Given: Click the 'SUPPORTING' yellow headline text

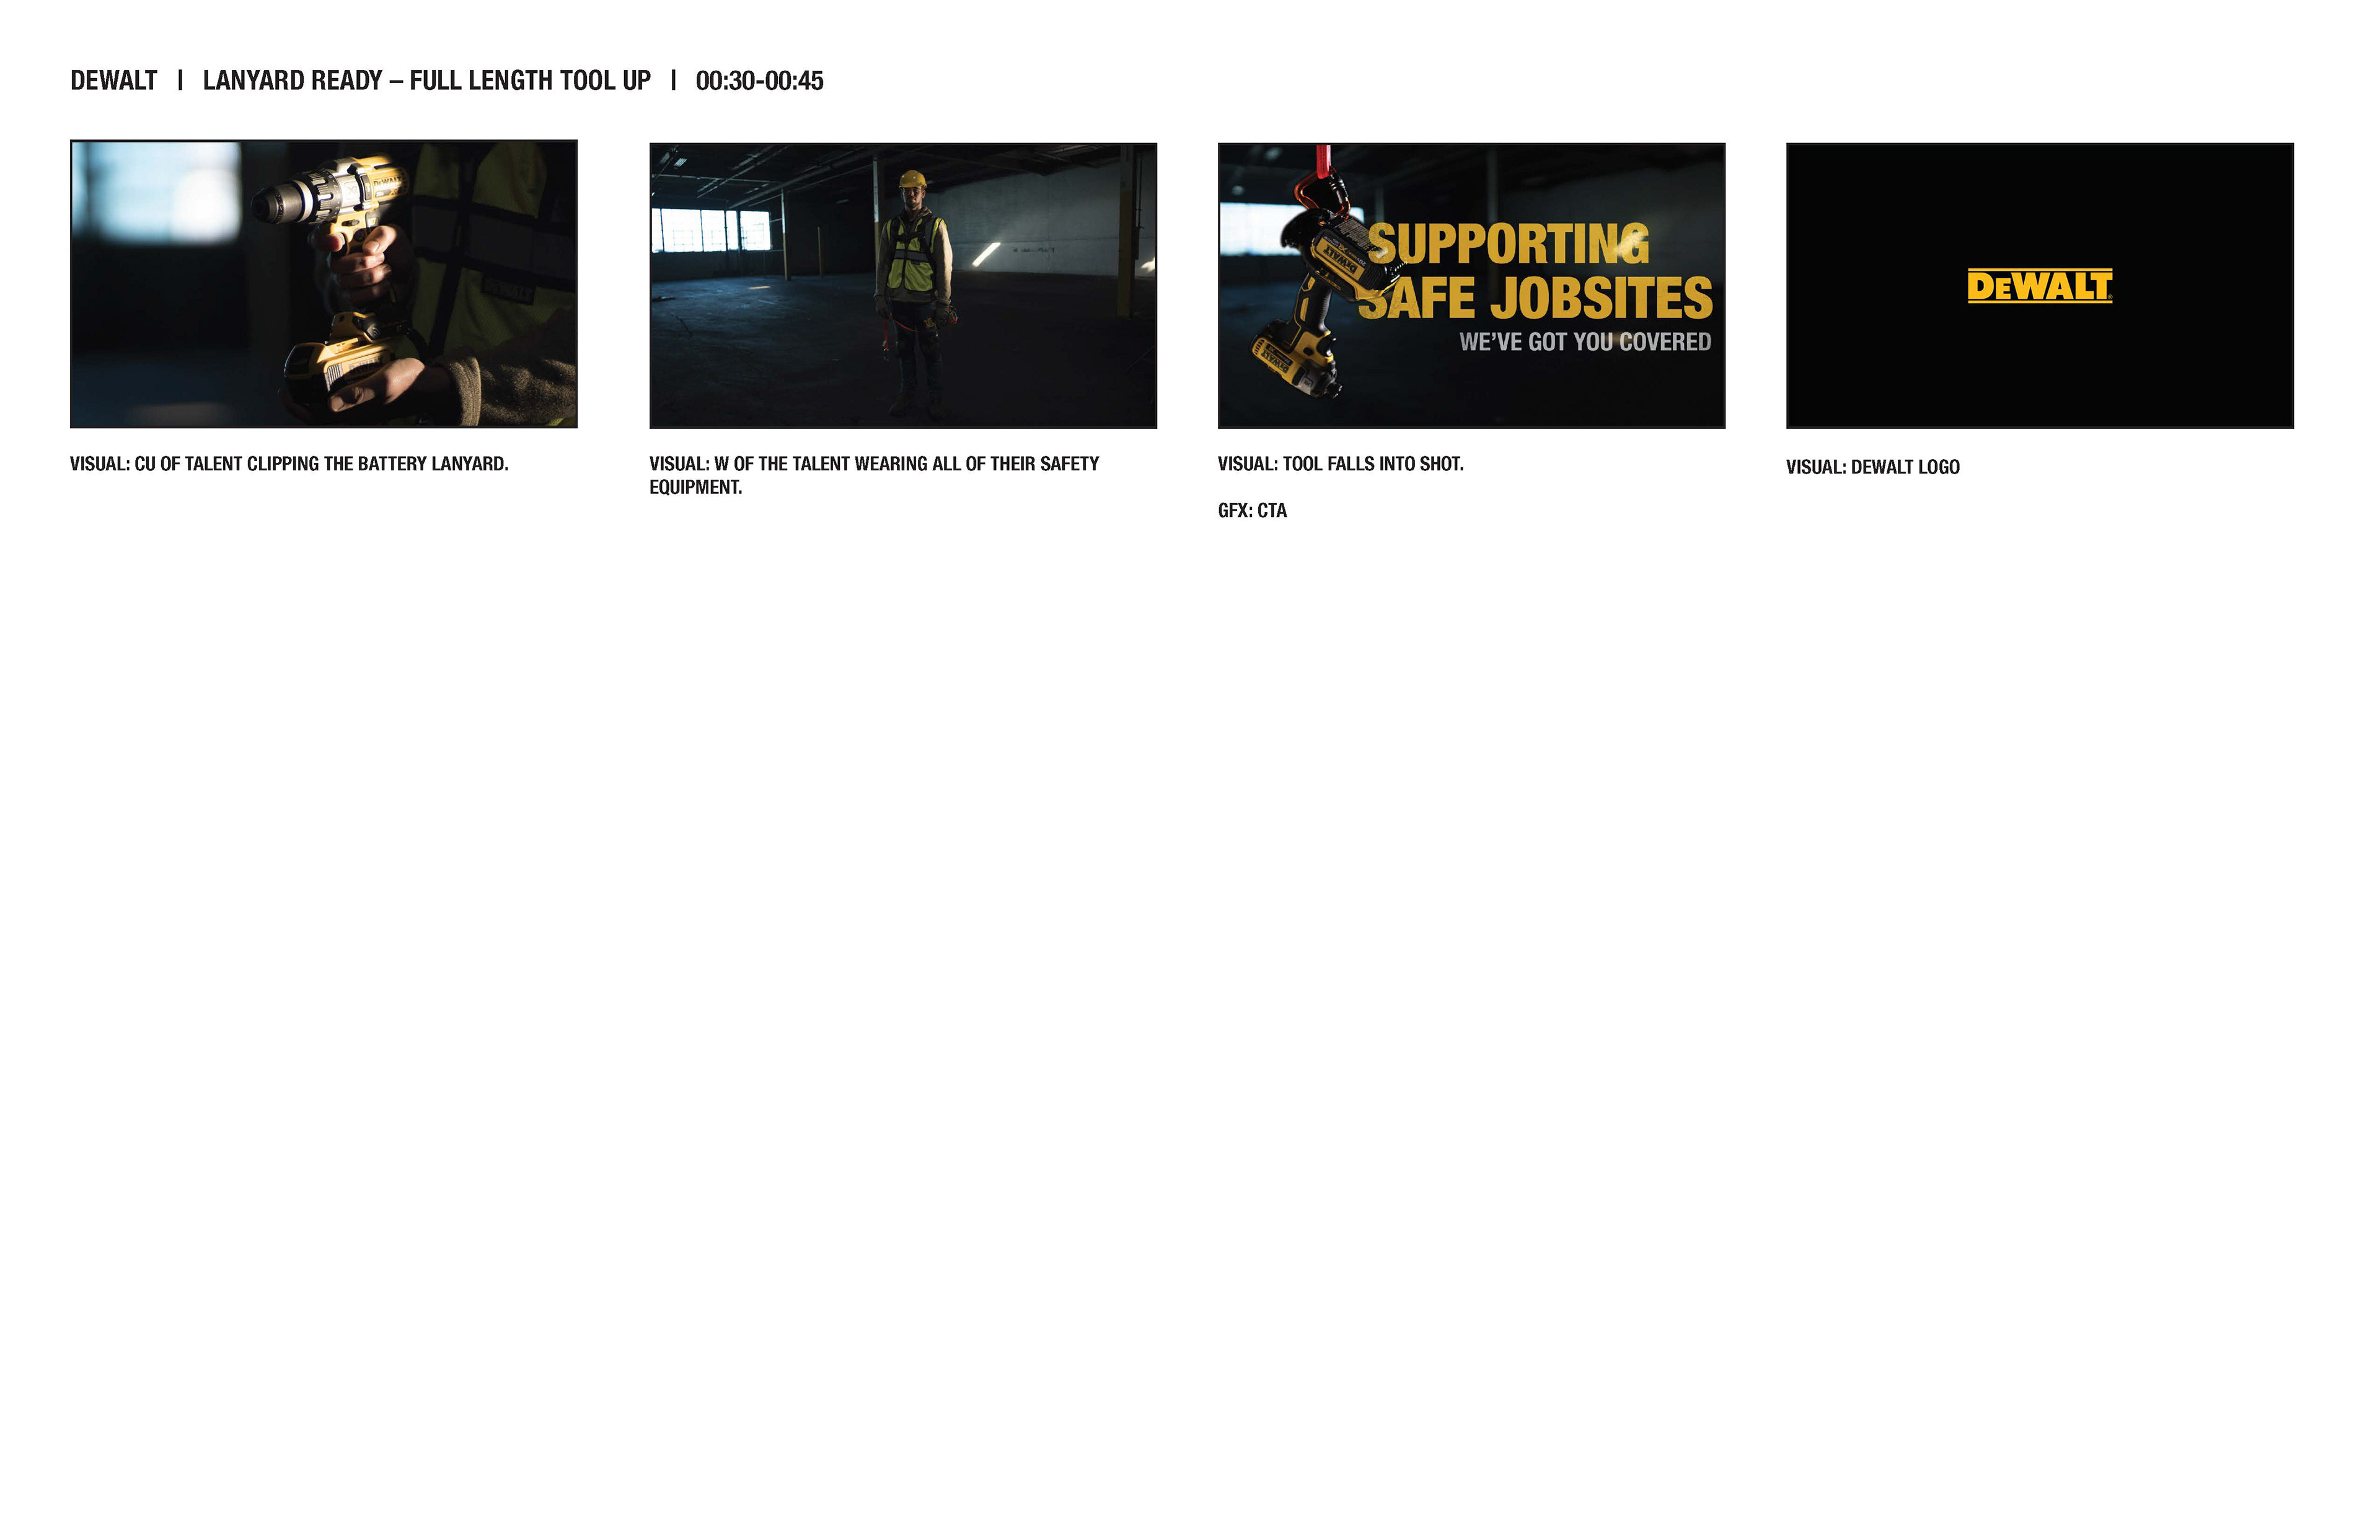Looking at the screenshot, I should tap(1507, 245).
